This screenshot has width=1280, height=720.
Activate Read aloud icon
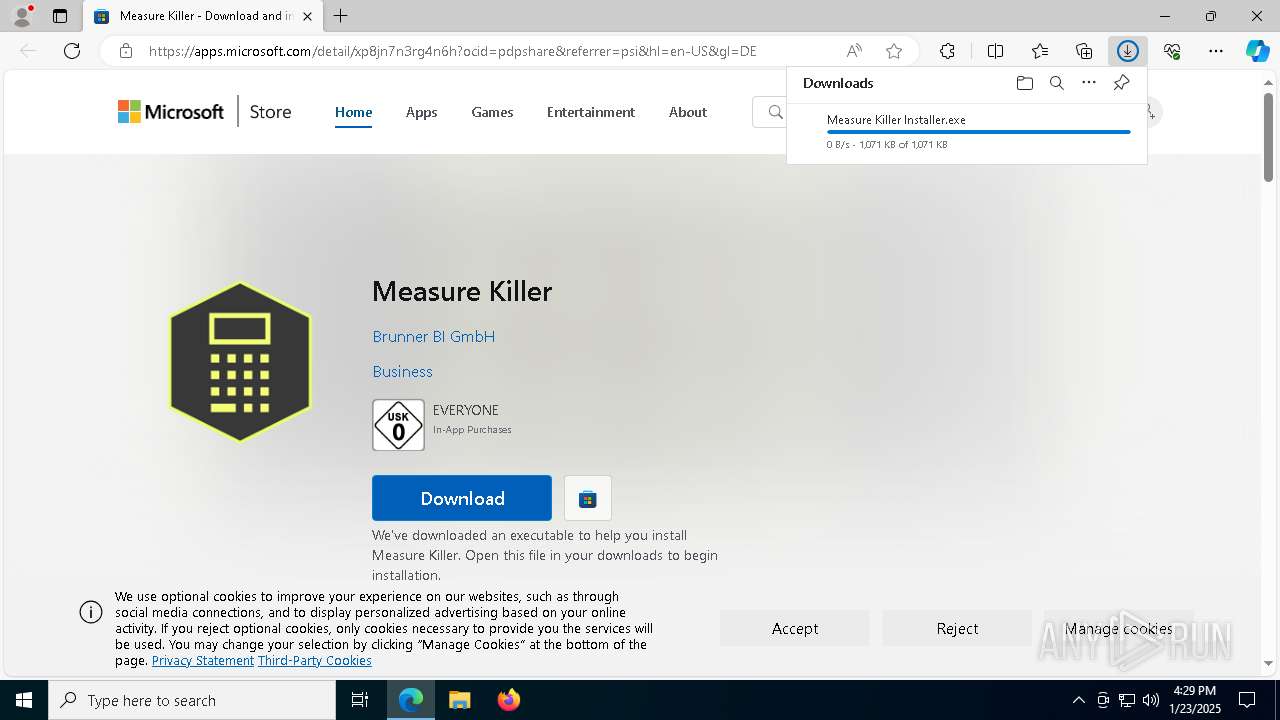(854, 51)
